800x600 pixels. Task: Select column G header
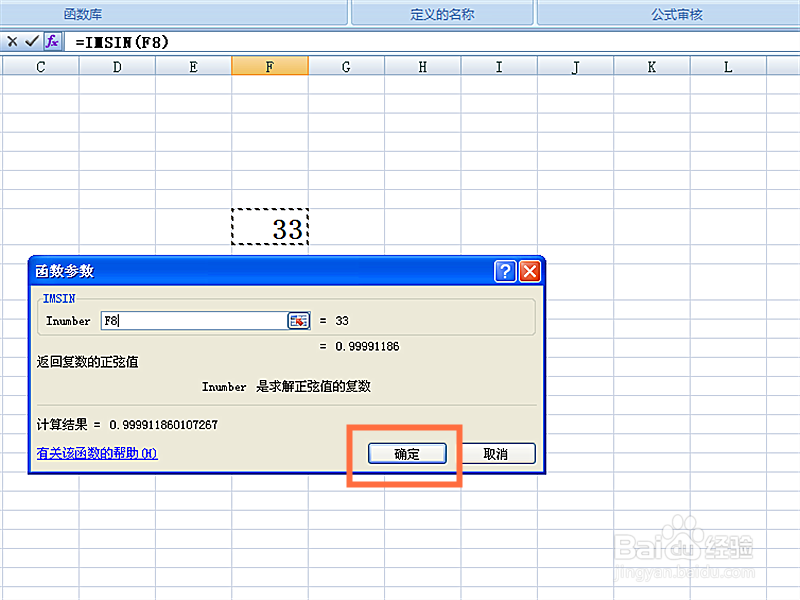coord(346,67)
